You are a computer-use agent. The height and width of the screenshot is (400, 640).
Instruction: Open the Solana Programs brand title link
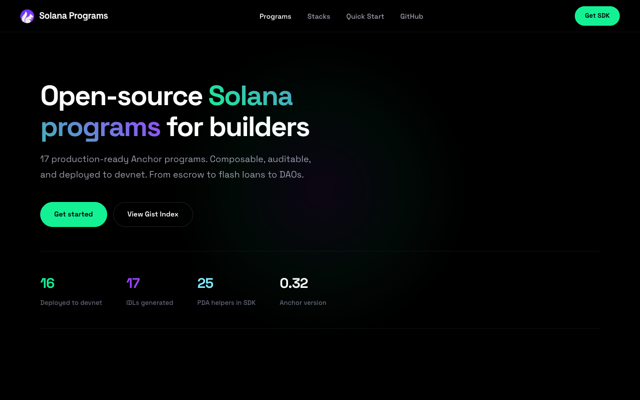73,16
